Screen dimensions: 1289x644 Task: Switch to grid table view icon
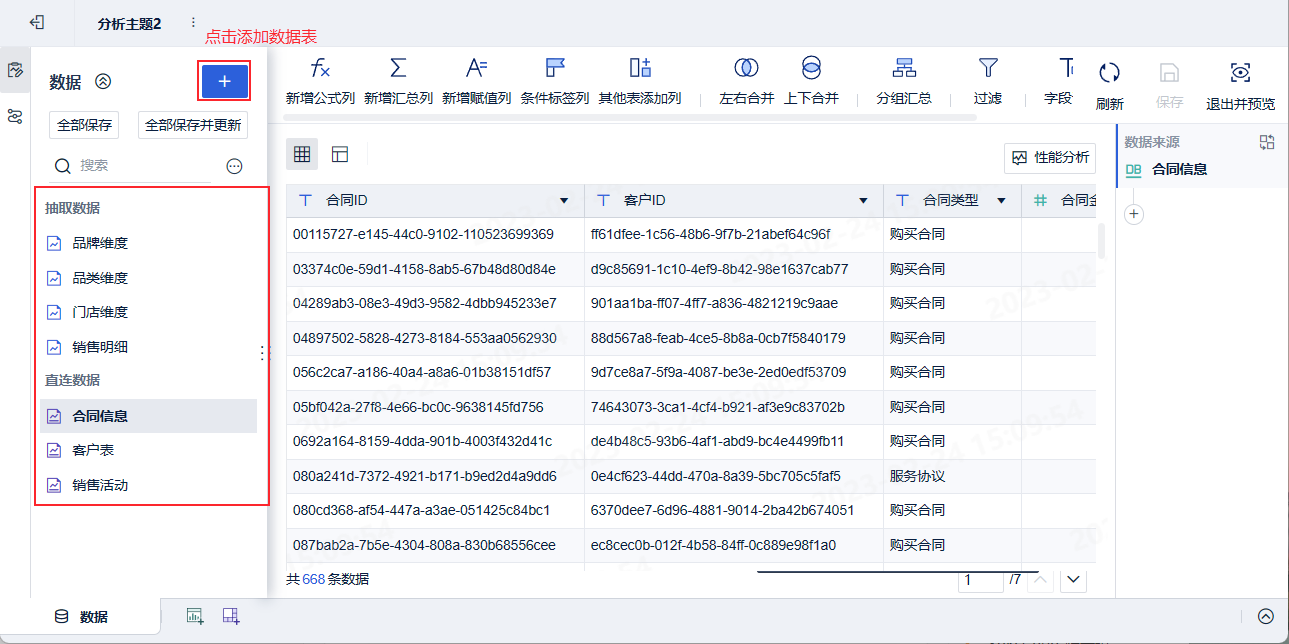tap(302, 155)
